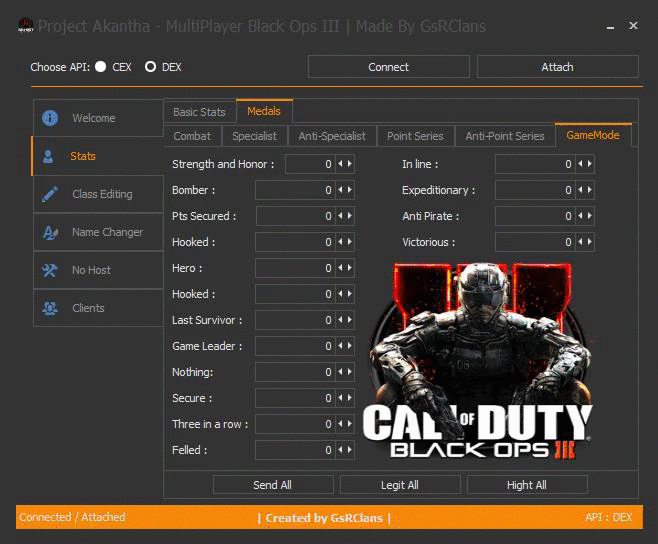Screen dimensions: 658x544
Task: Decrease Expeditionary value with left arrow
Action: click(580, 190)
